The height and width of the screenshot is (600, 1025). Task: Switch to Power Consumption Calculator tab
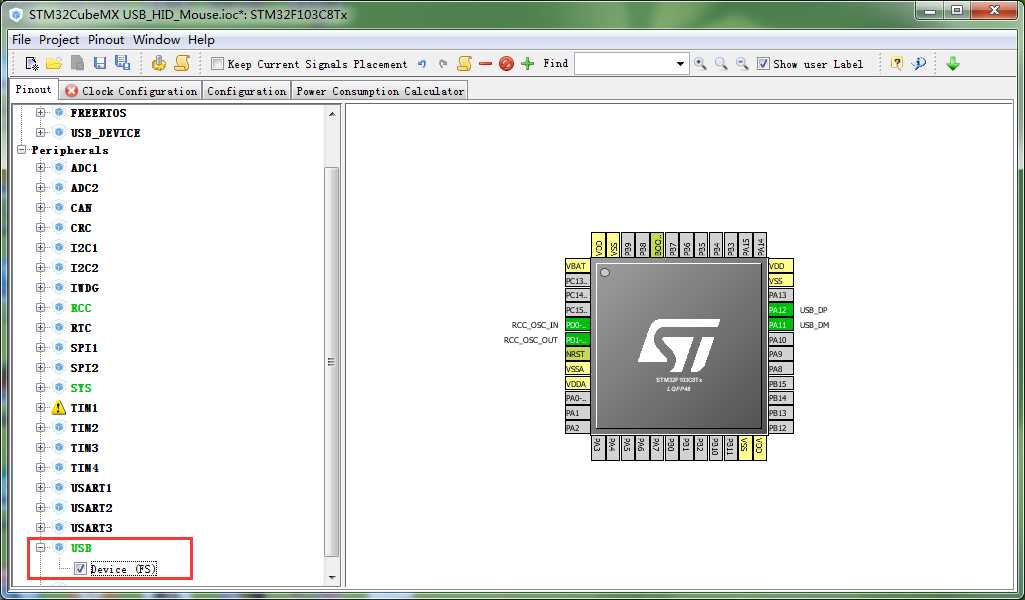(x=380, y=92)
